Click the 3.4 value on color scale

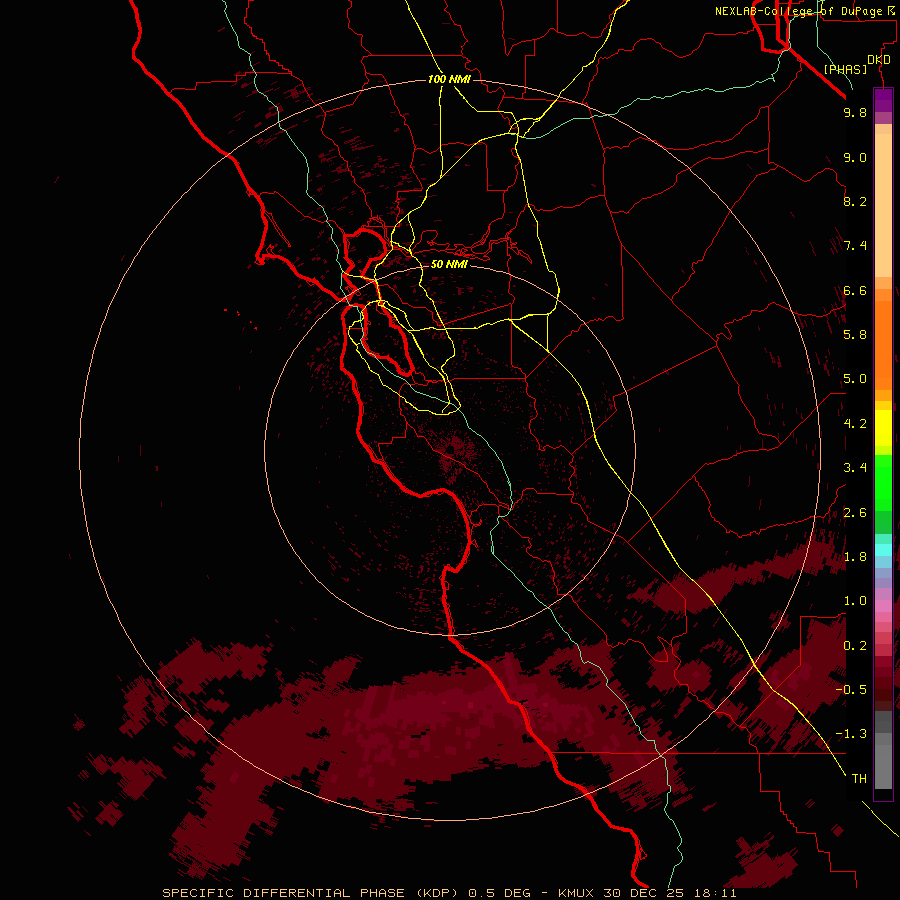(855, 468)
